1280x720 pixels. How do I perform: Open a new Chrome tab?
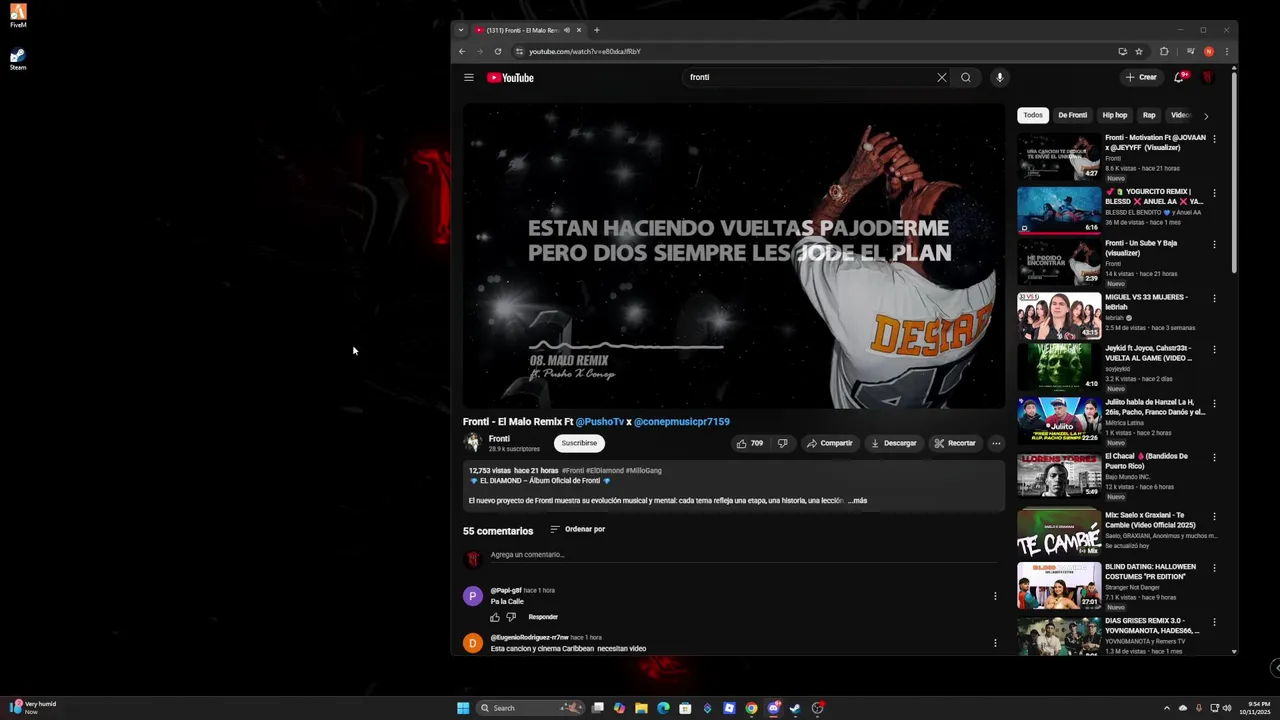[x=597, y=30]
